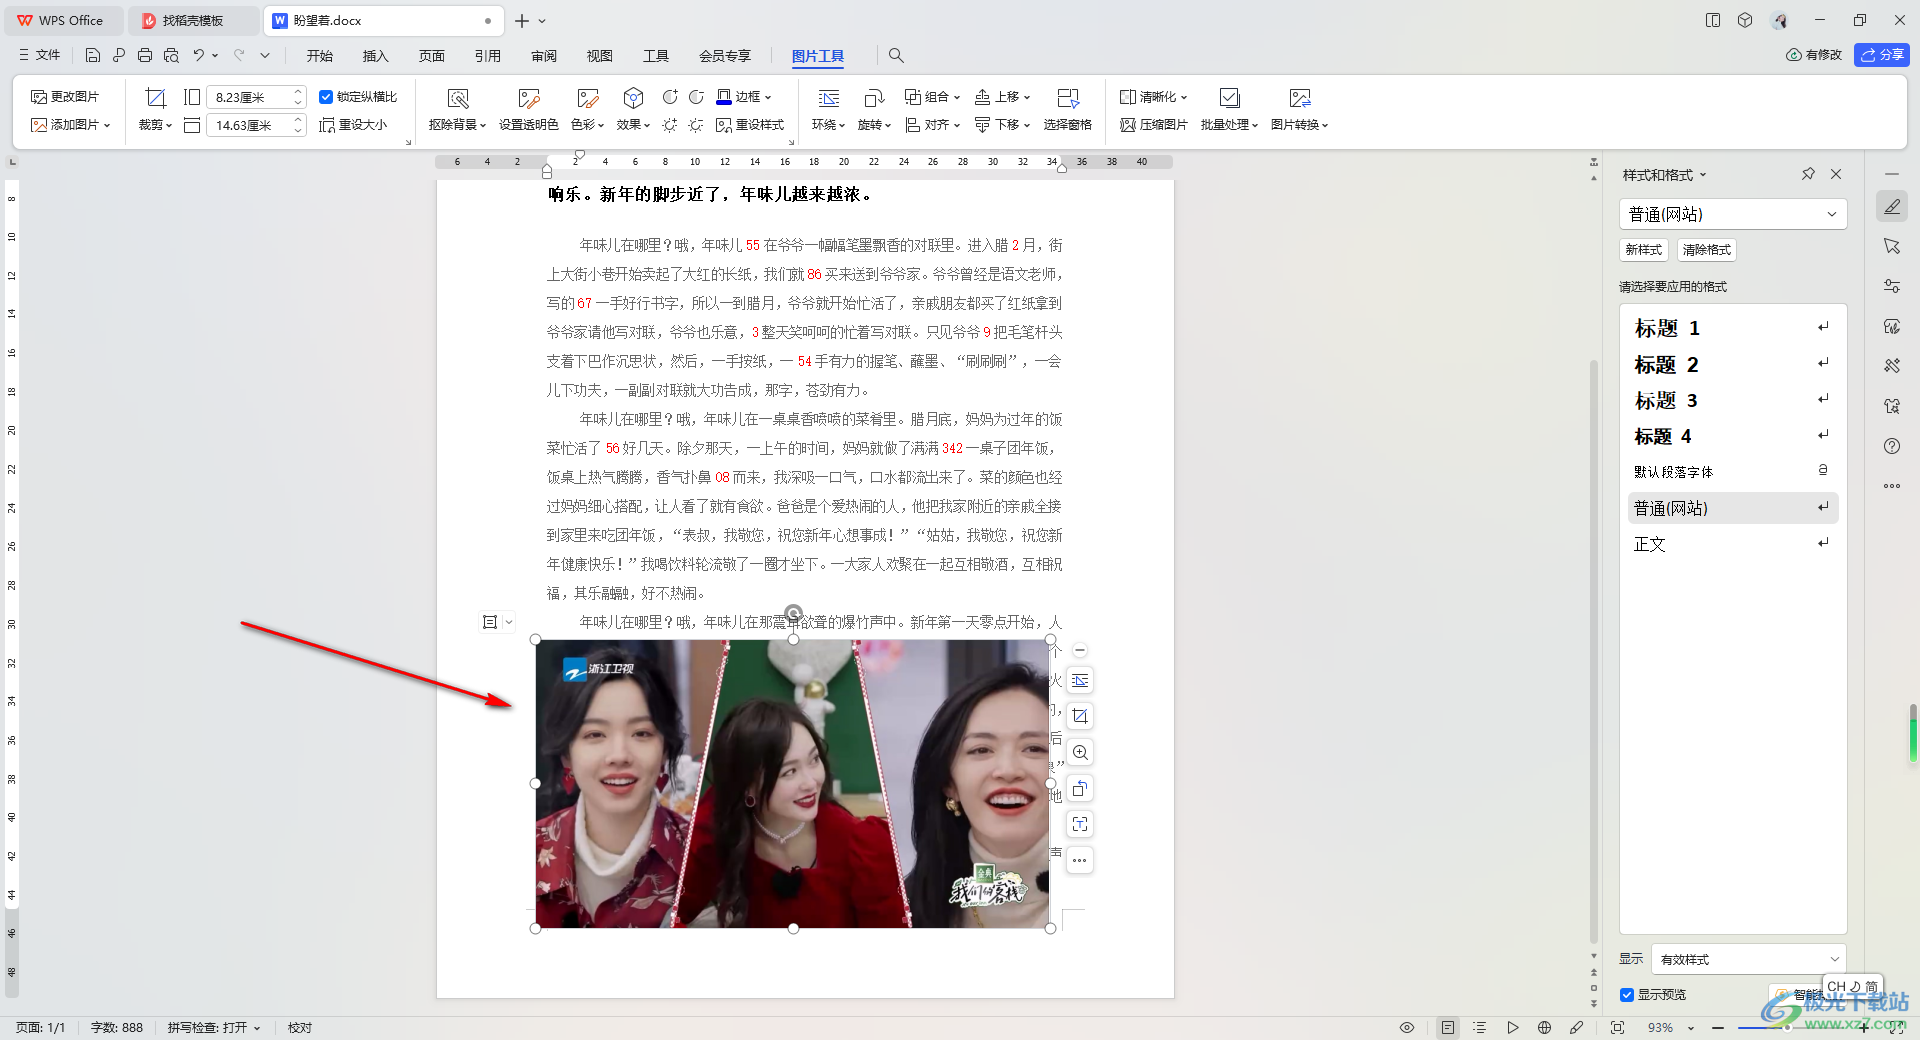Click the Share (分享) button
Image resolution: width=1920 pixels, height=1040 pixels.
[1881, 55]
